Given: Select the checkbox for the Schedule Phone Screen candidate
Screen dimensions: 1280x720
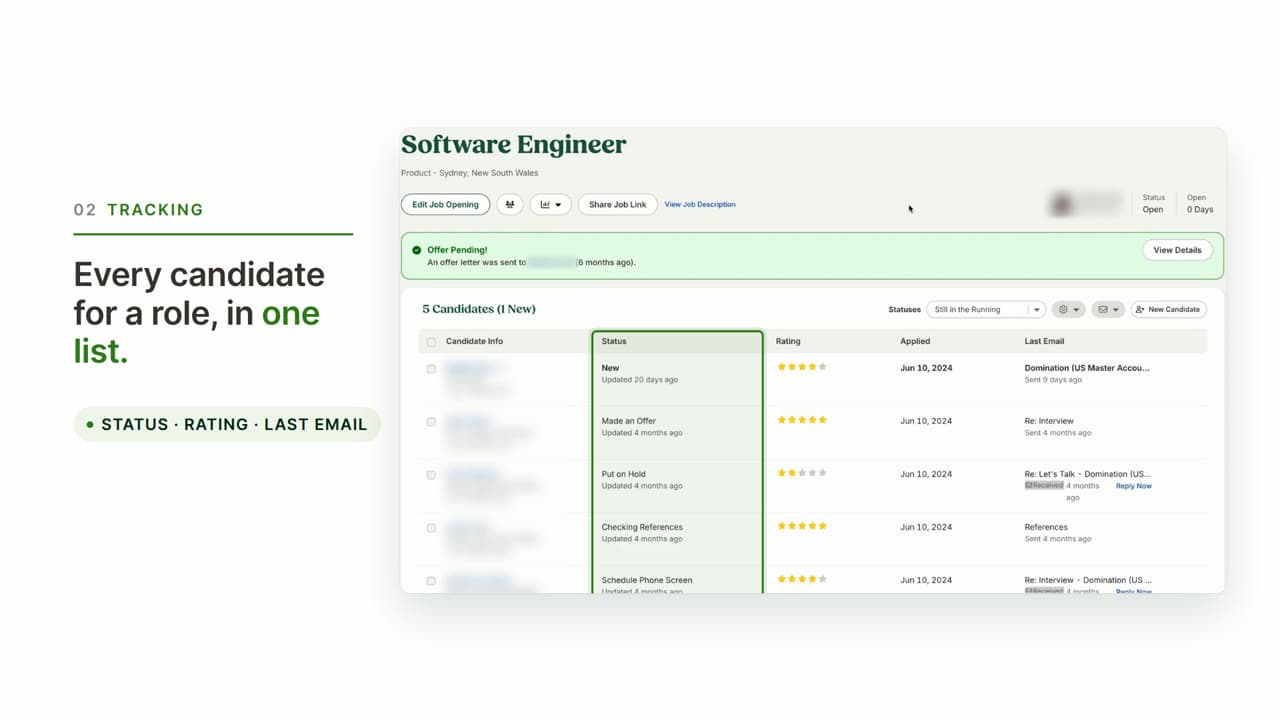Looking at the screenshot, I should point(431,581).
